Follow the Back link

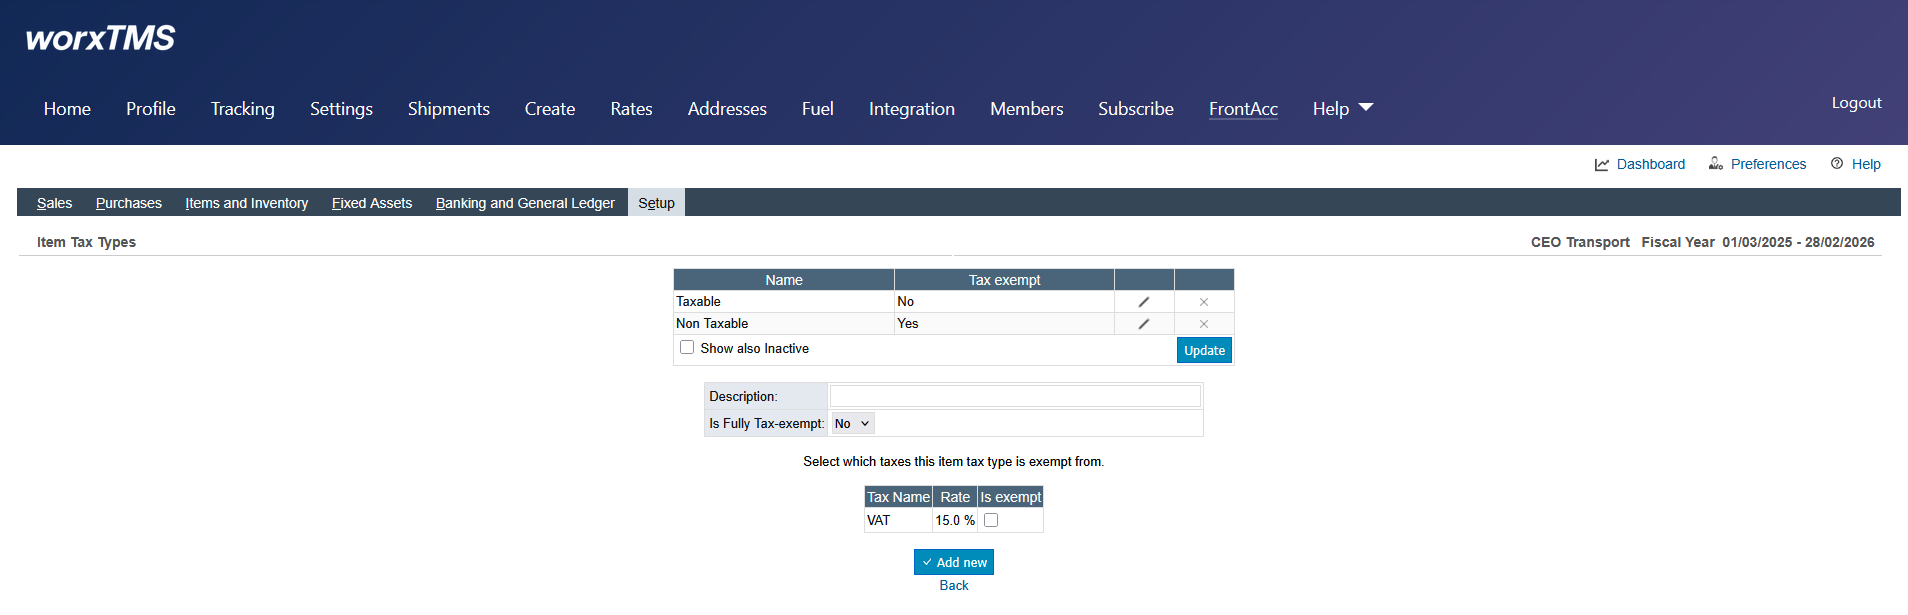pos(953,586)
